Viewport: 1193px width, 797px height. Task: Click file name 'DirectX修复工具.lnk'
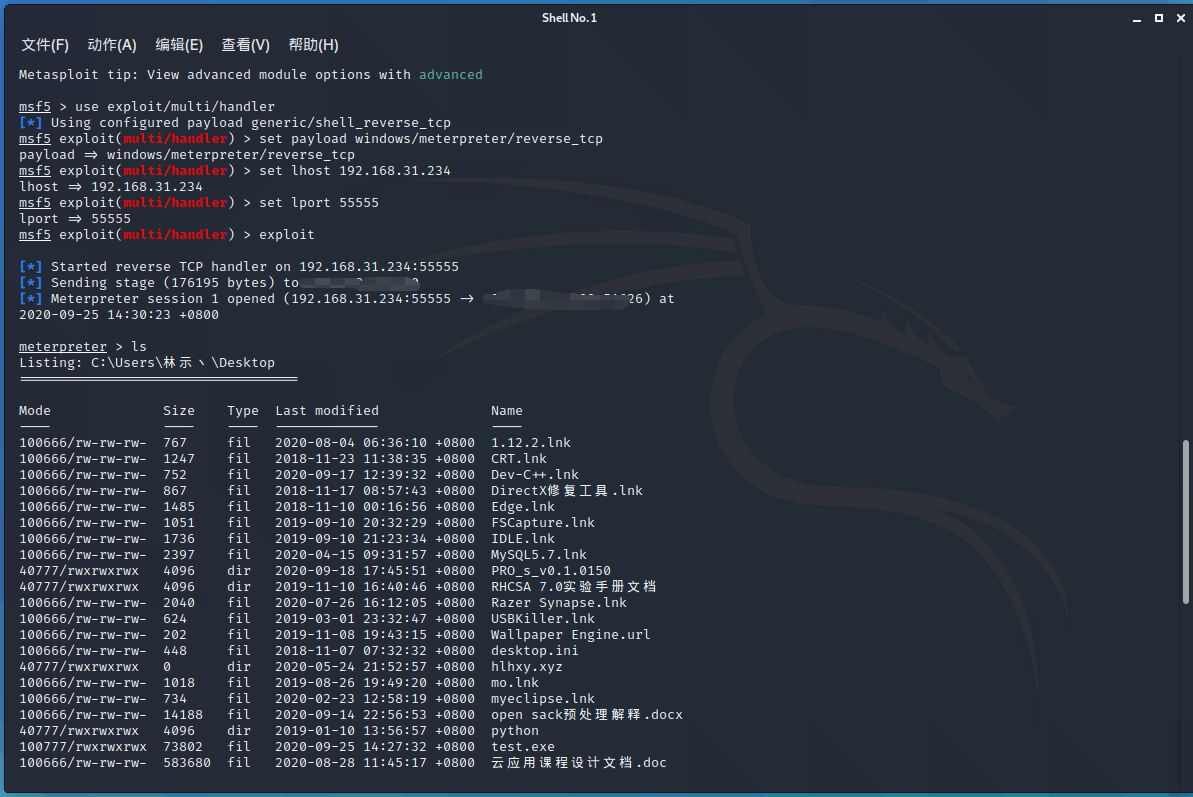tap(567, 490)
